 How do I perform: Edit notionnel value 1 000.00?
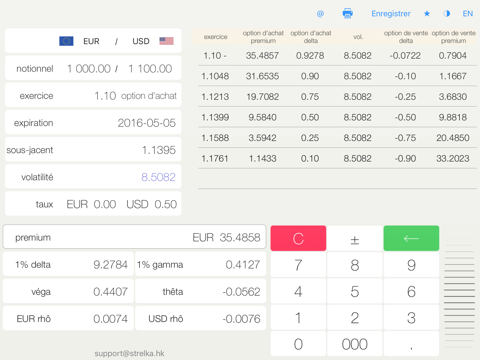(x=89, y=69)
